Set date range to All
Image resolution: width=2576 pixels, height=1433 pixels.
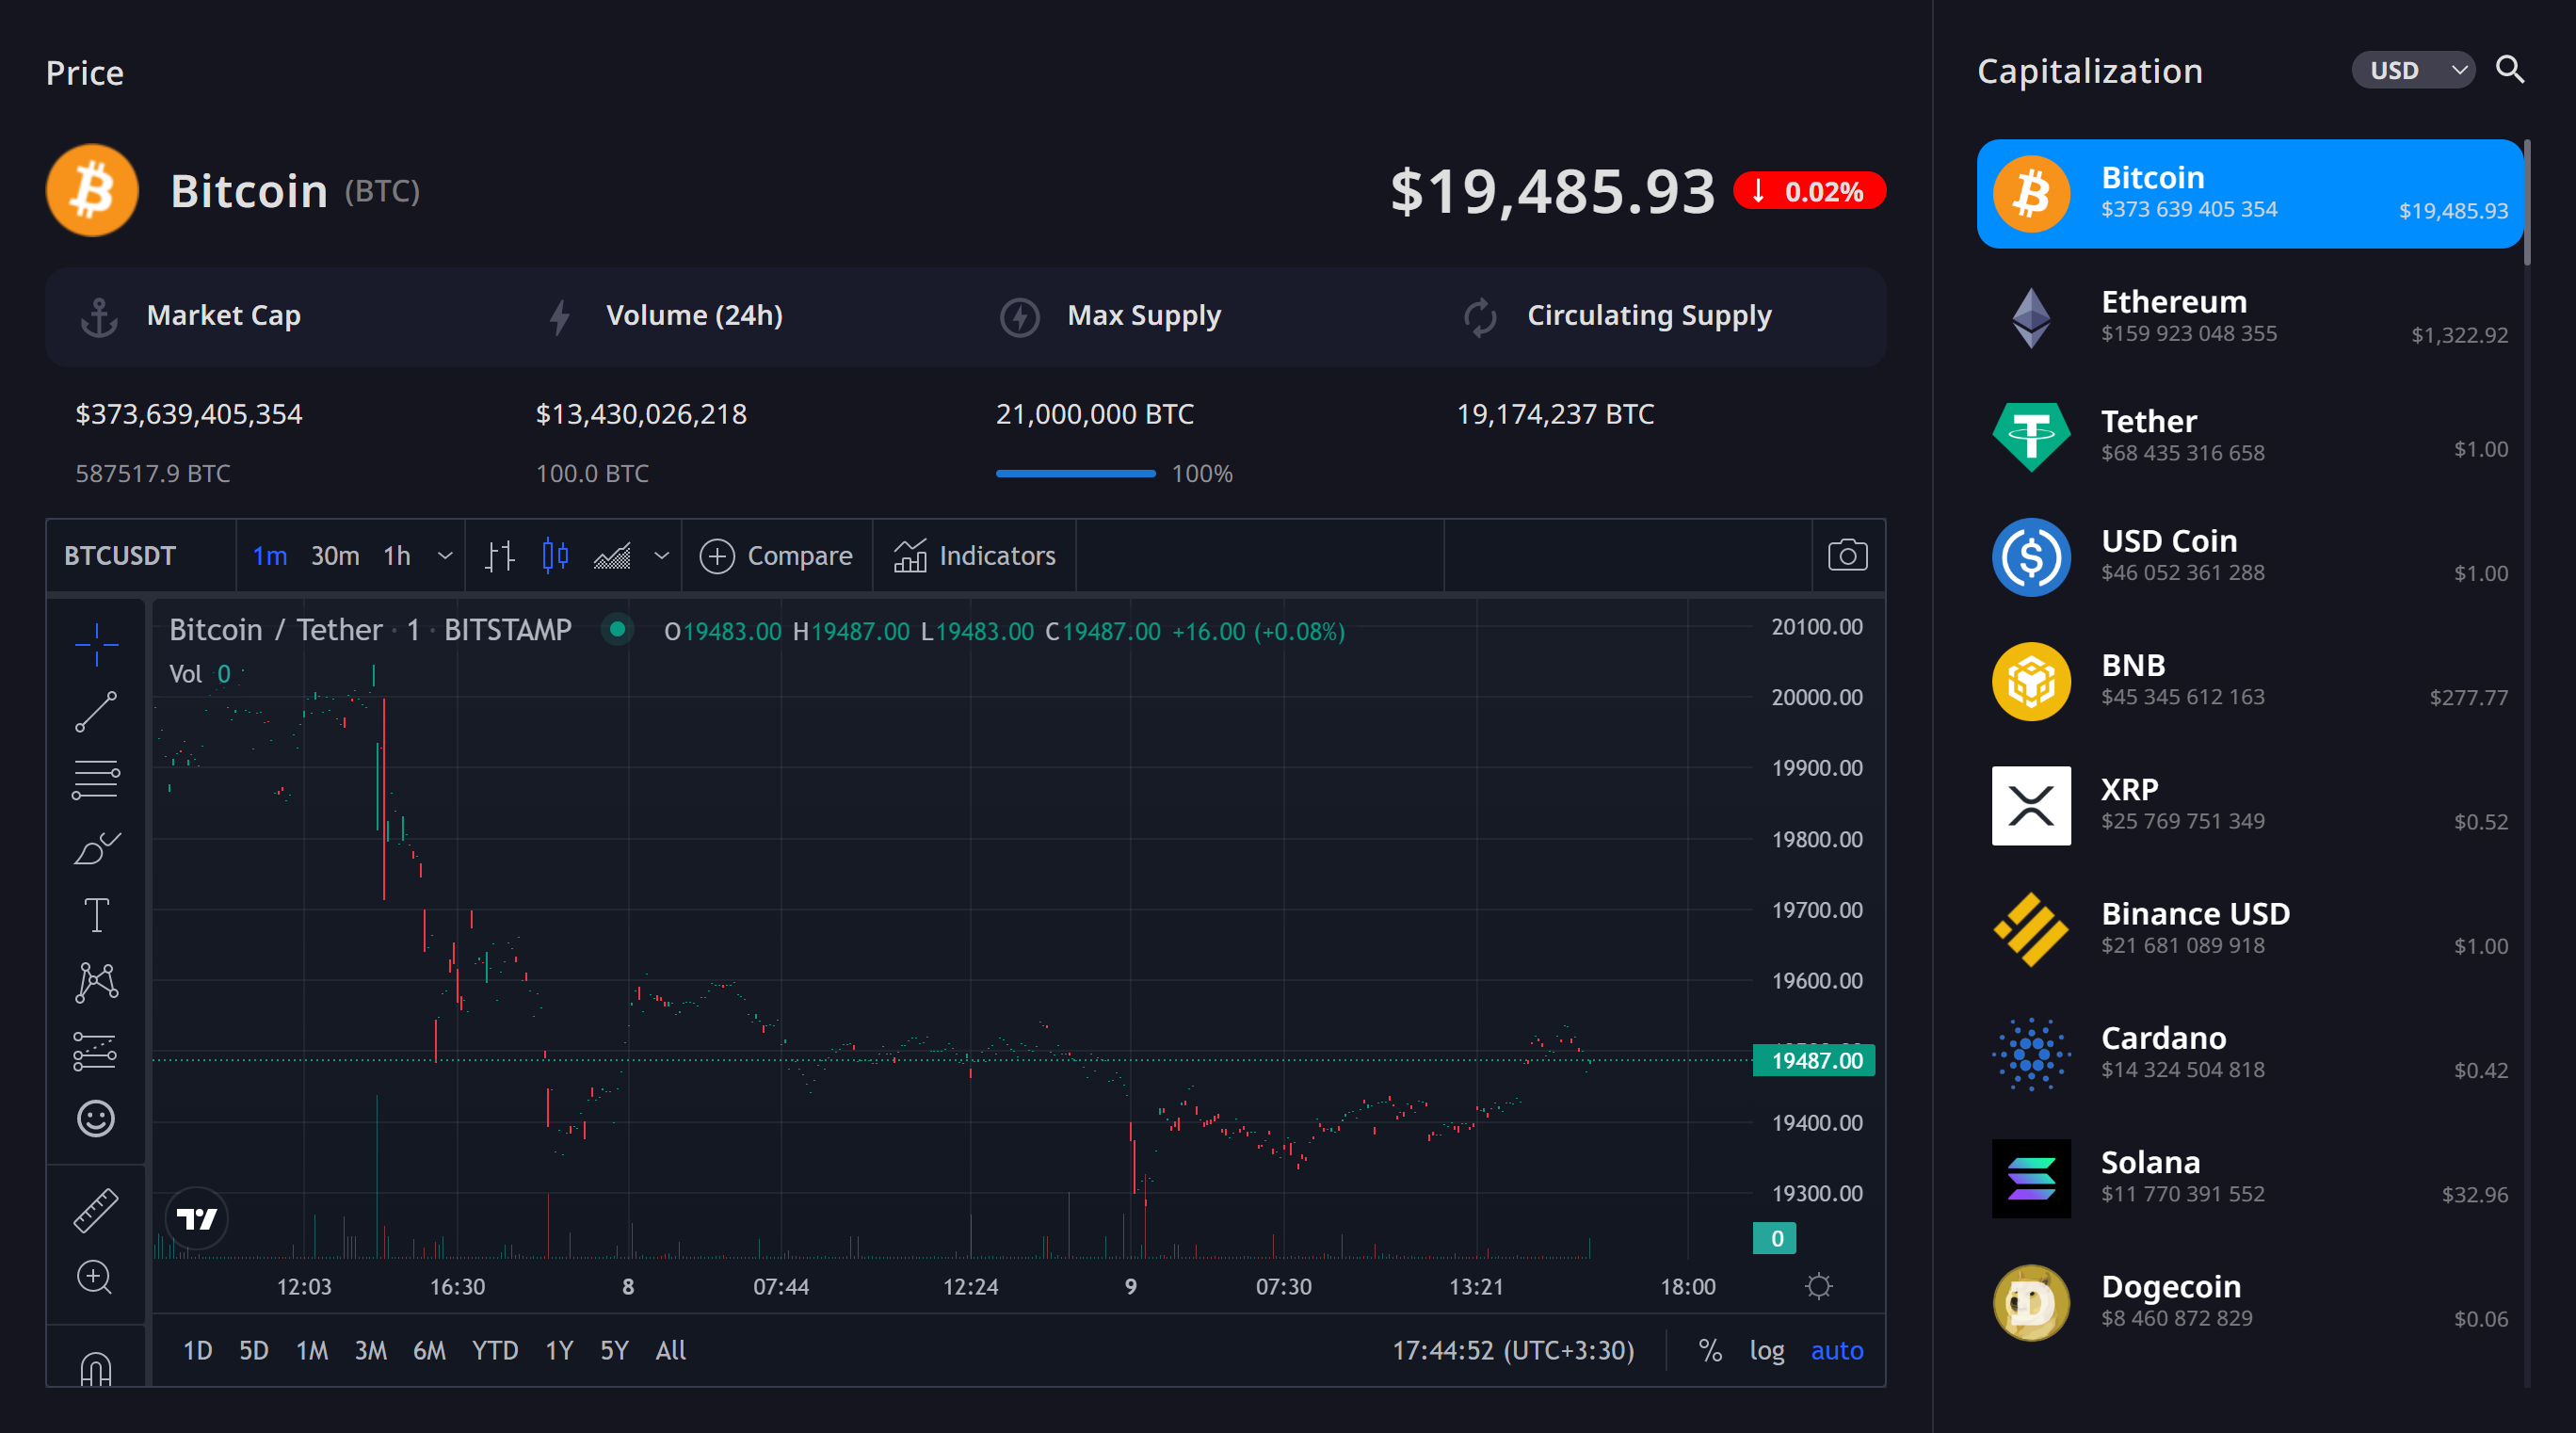670,1350
